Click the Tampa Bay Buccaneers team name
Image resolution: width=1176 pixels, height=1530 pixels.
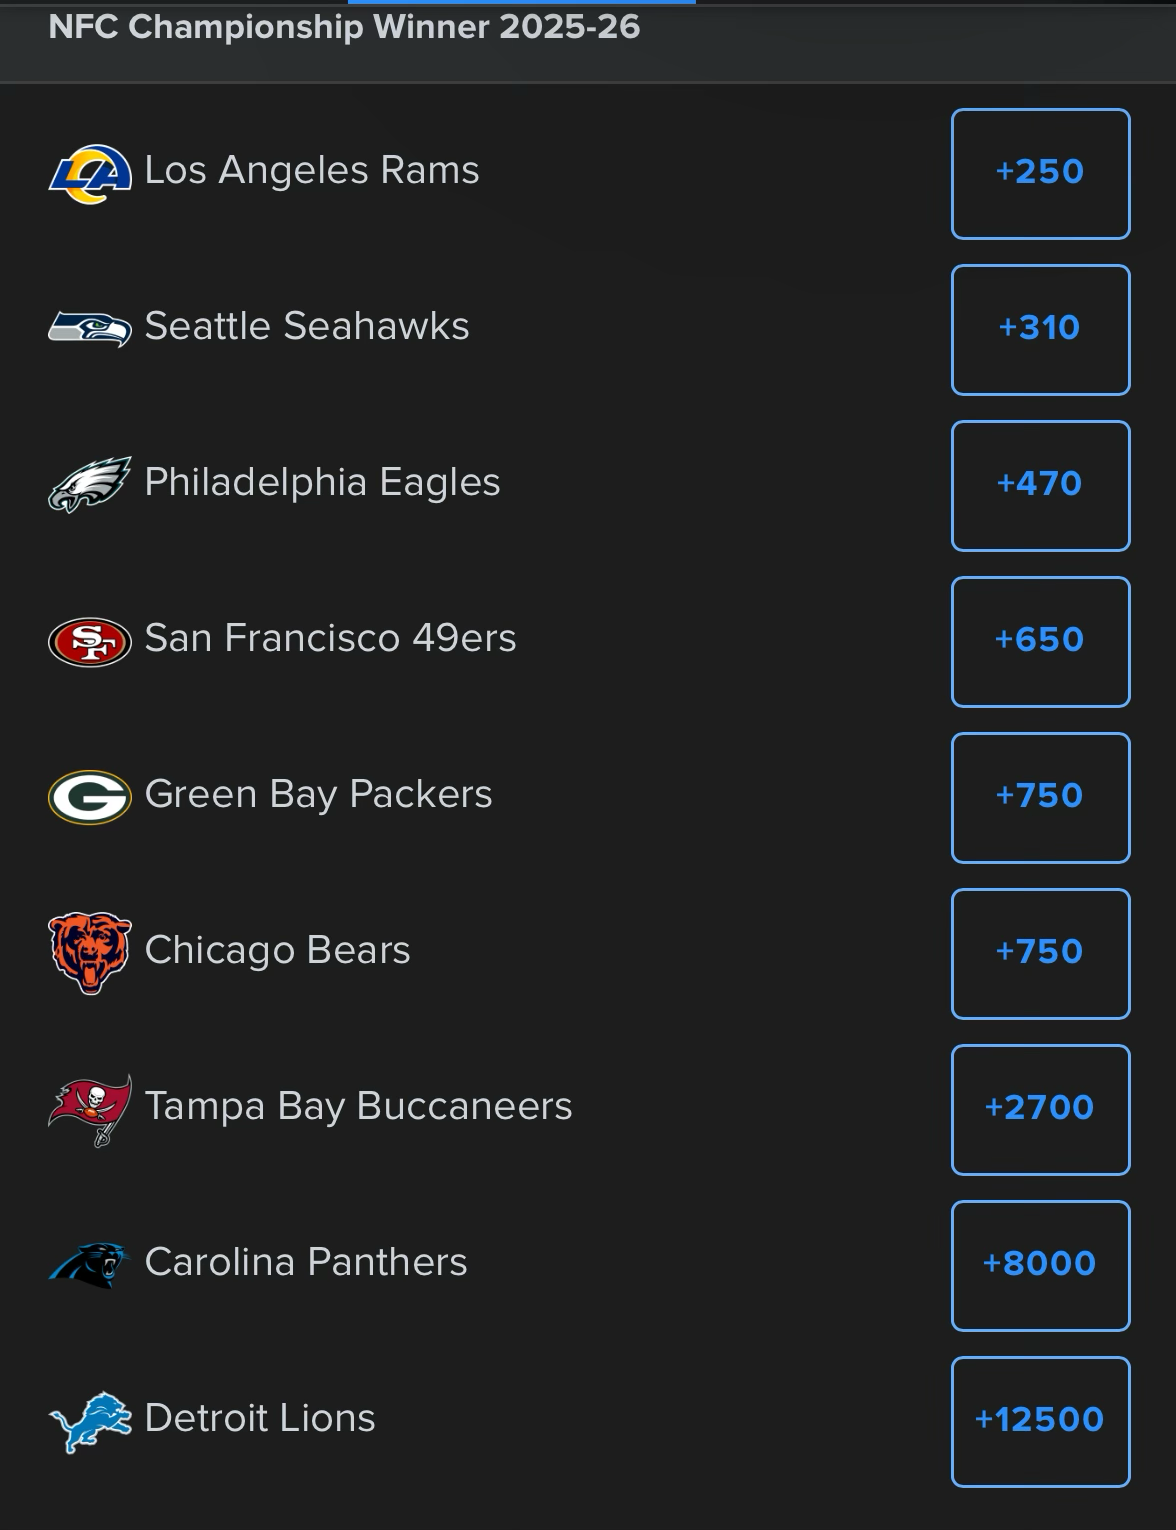coord(358,1107)
